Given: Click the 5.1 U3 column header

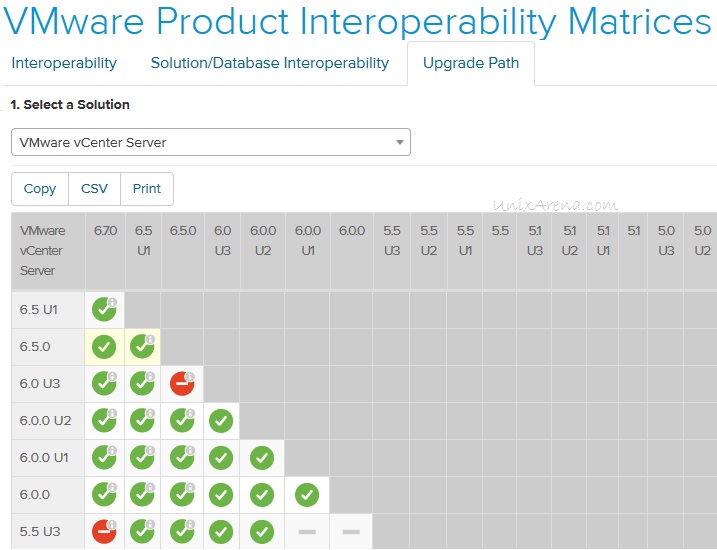Looking at the screenshot, I should pyautogui.click(x=535, y=251).
